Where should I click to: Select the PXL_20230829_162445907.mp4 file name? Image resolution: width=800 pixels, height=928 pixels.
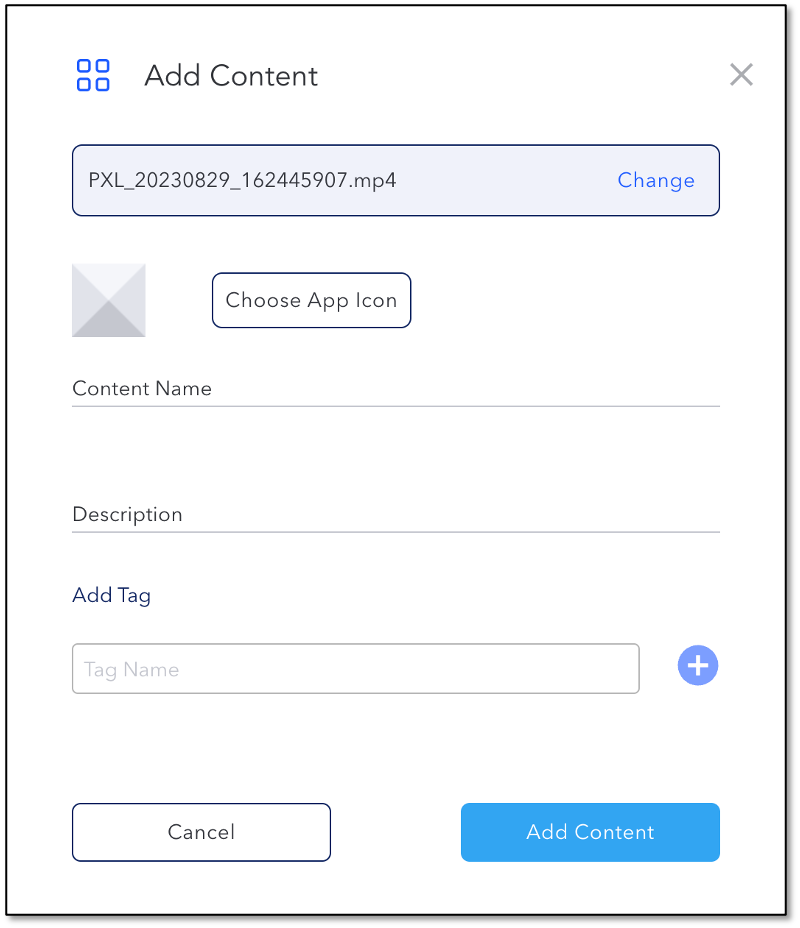click(242, 180)
